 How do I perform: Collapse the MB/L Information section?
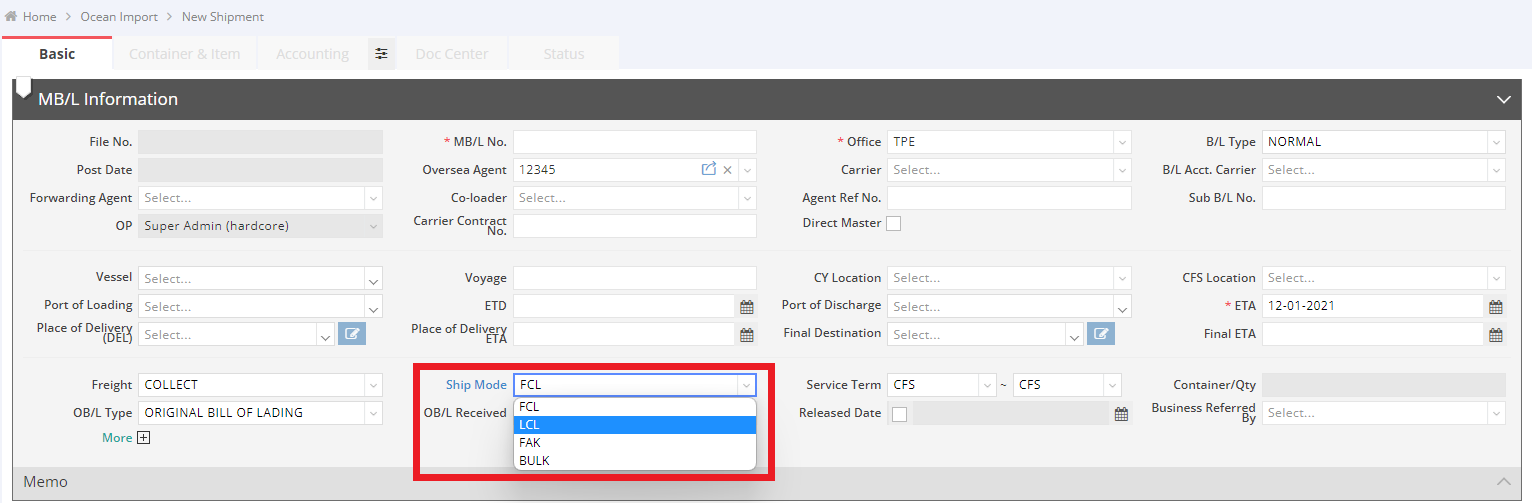point(1502,100)
